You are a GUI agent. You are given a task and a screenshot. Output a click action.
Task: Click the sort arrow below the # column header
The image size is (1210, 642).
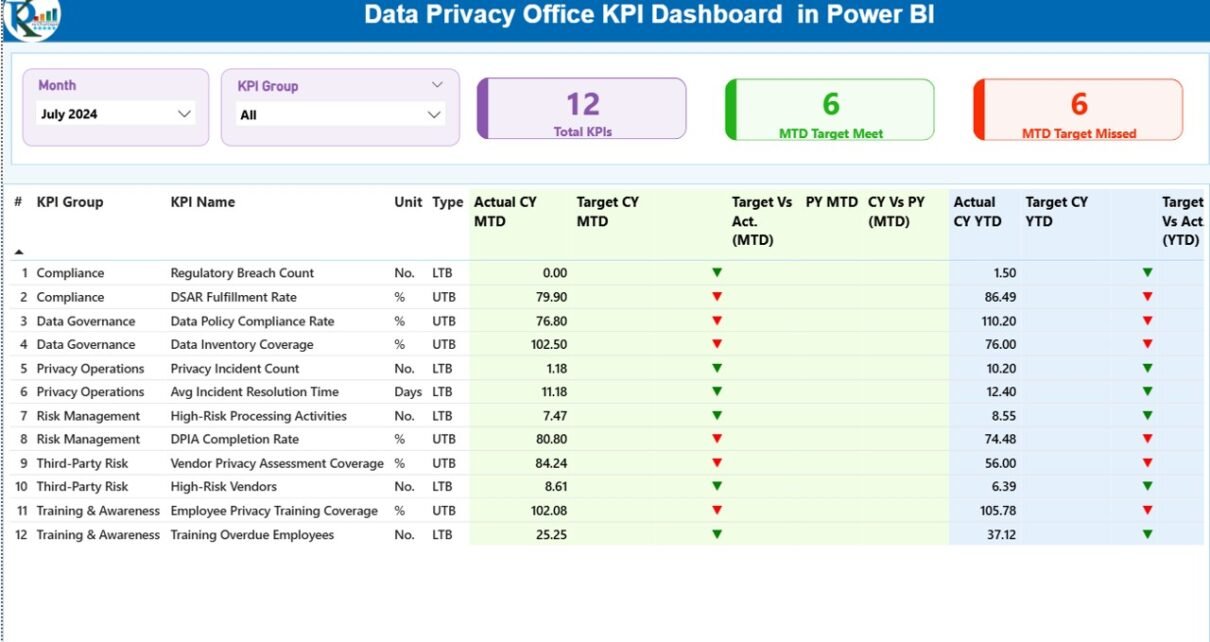coord(18,252)
